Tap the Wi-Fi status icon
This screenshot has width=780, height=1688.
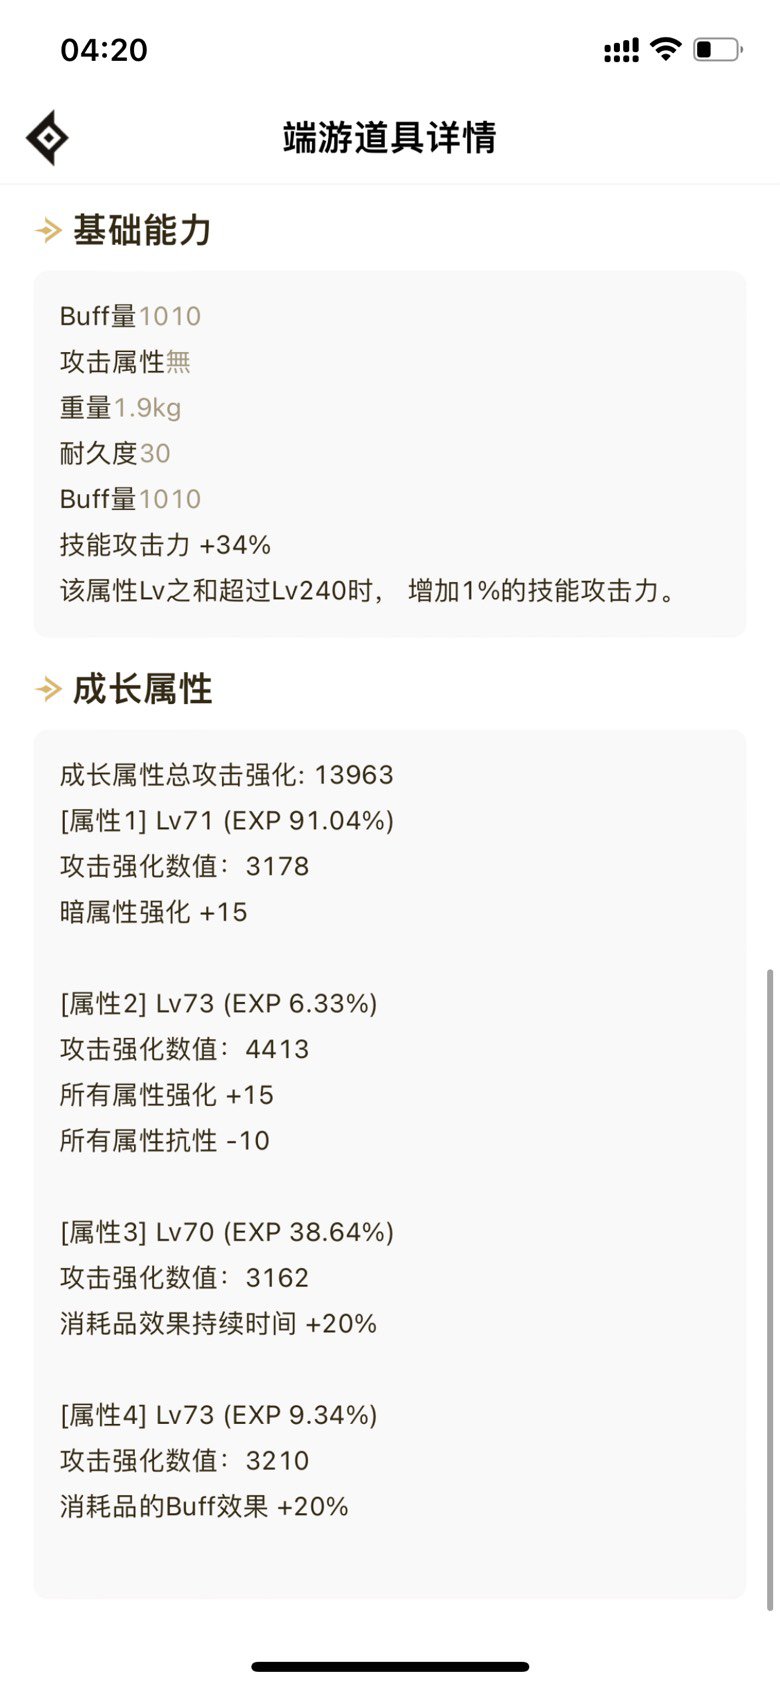[x=665, y=48]
